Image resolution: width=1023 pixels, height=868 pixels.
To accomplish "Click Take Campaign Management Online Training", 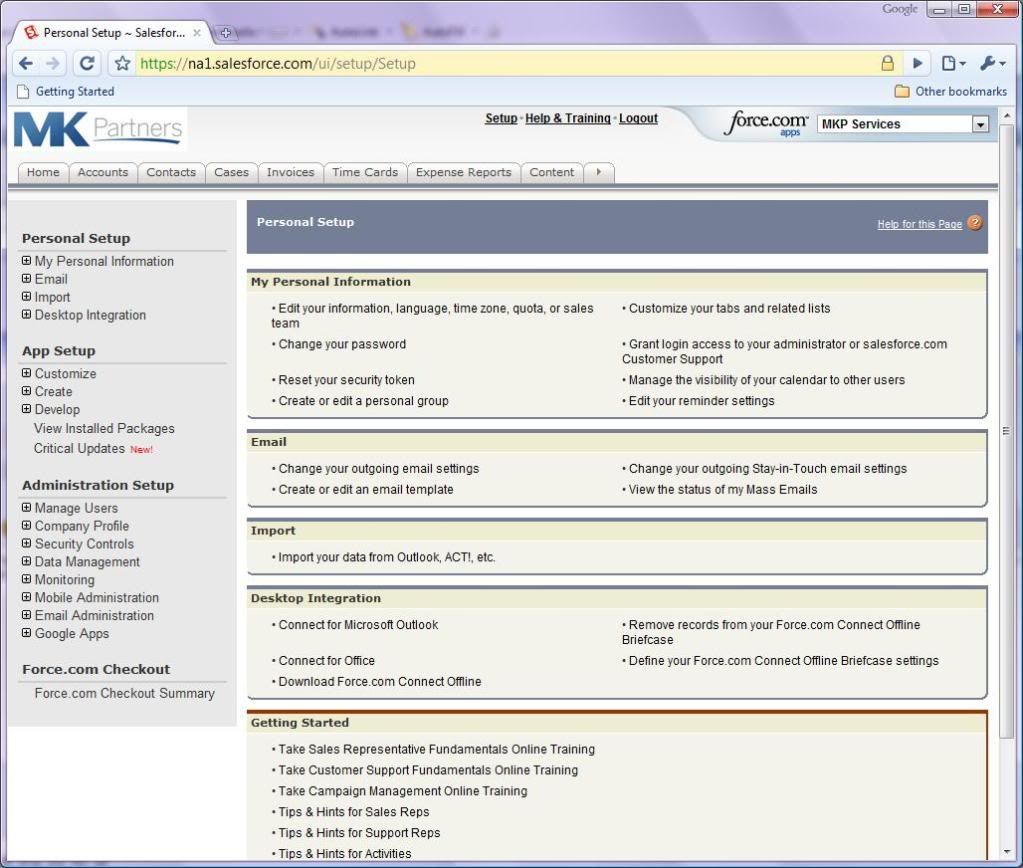I will (403, 791).
